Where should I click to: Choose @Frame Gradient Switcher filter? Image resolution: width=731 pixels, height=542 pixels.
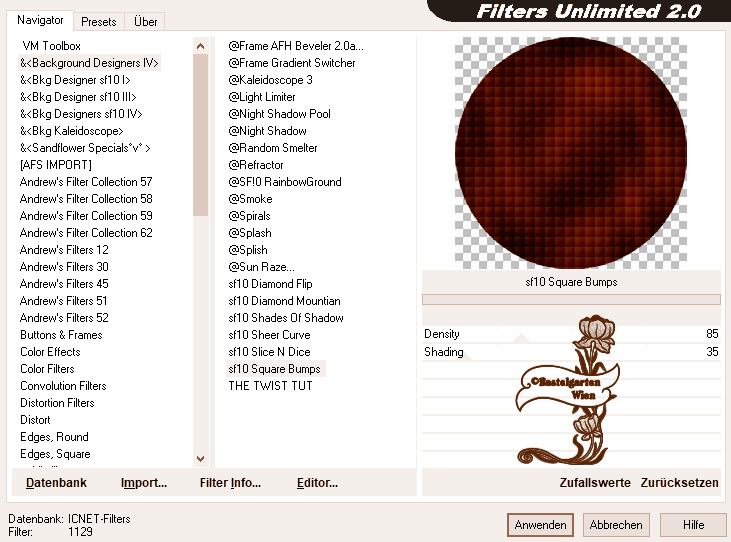(291, 63)
